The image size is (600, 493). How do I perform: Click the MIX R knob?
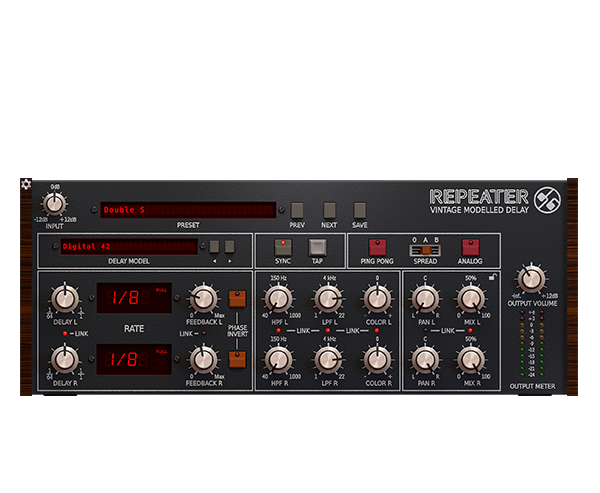pos(471,360)
